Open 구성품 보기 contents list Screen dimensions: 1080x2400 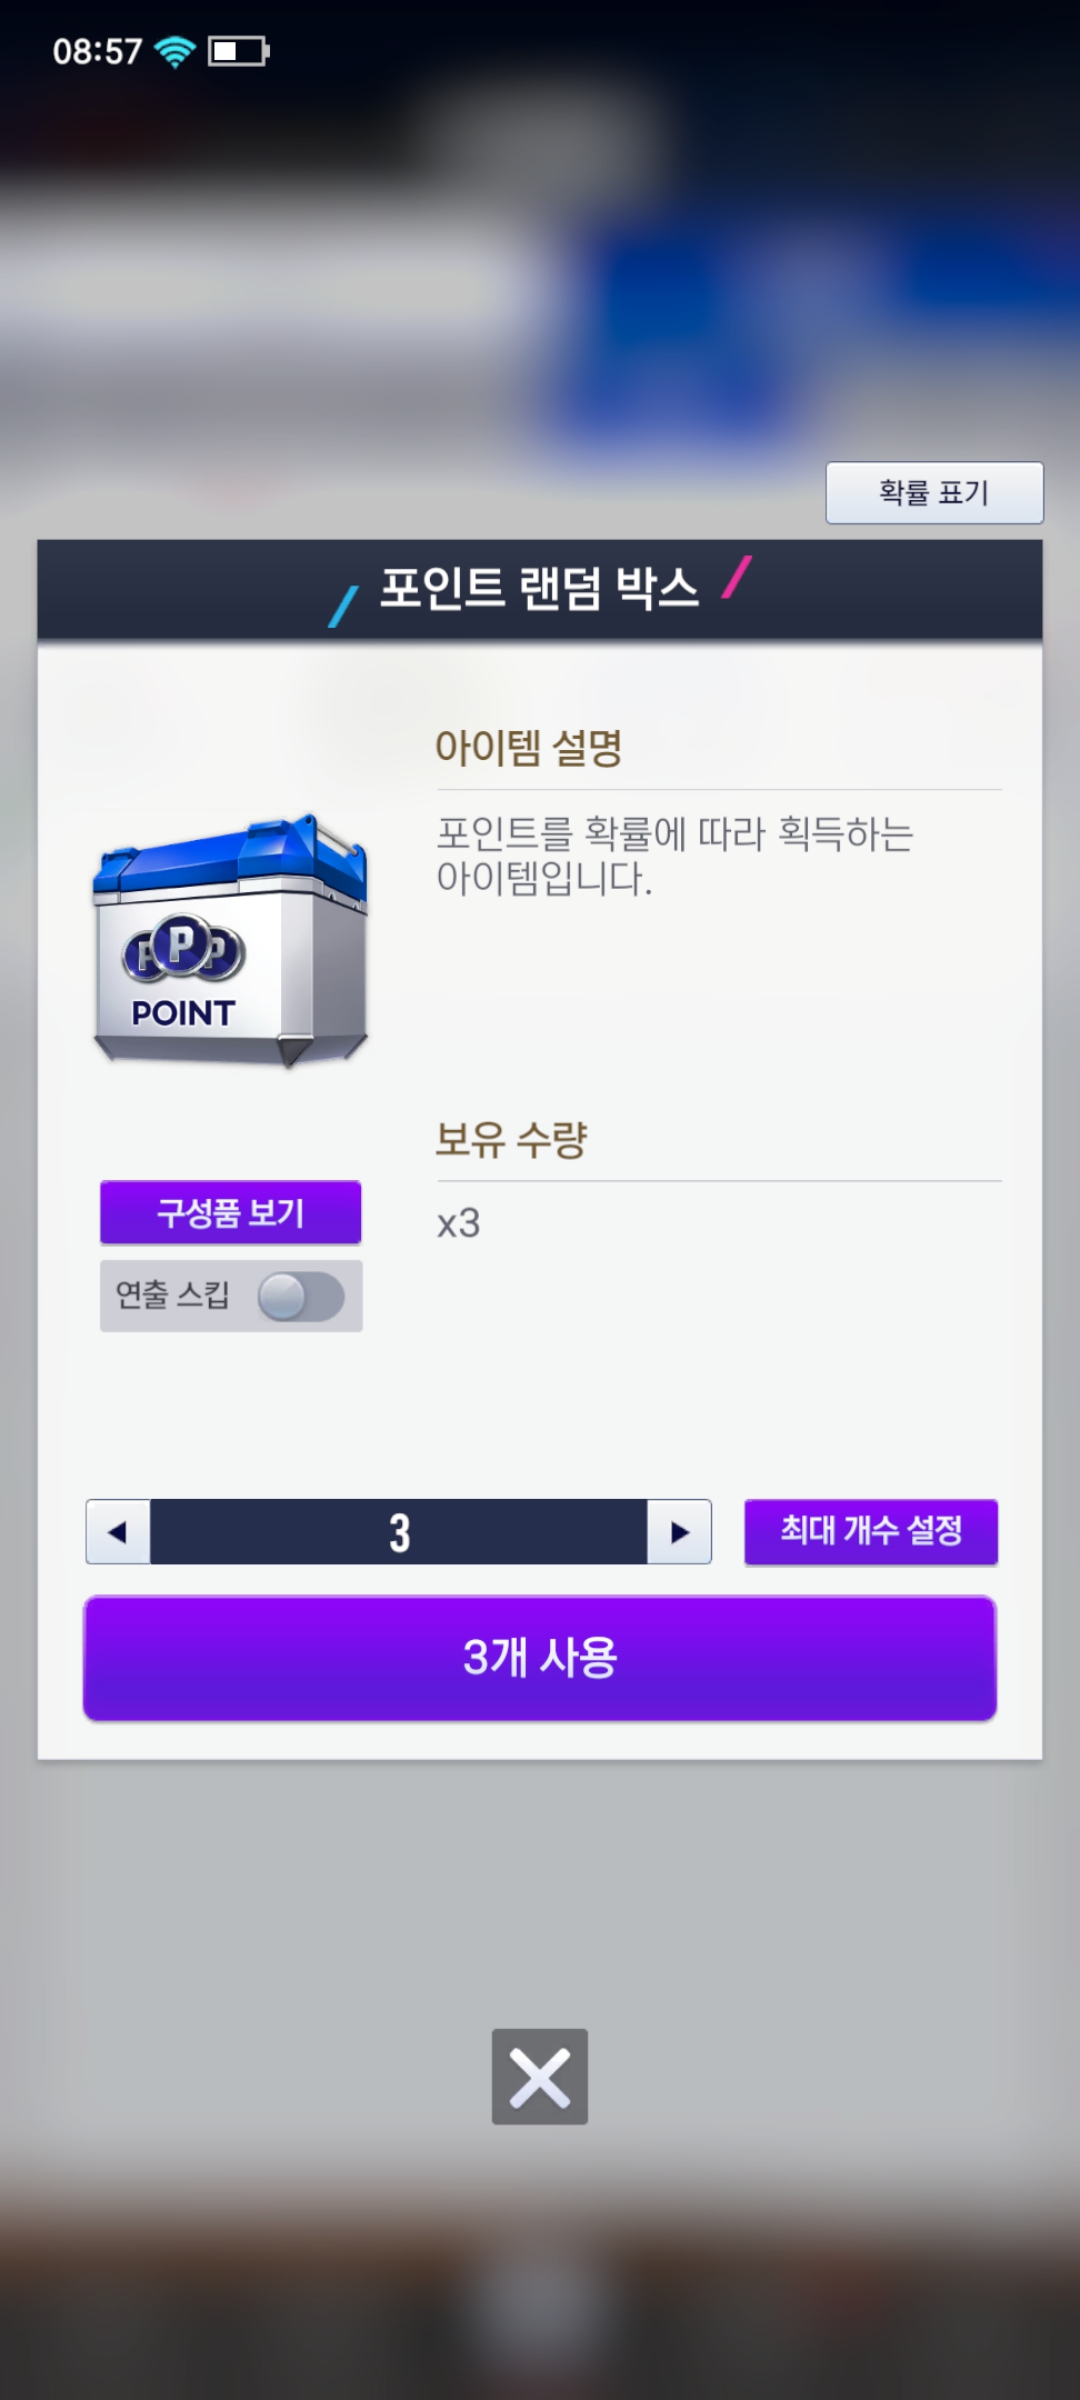(x=230, y=1212)
